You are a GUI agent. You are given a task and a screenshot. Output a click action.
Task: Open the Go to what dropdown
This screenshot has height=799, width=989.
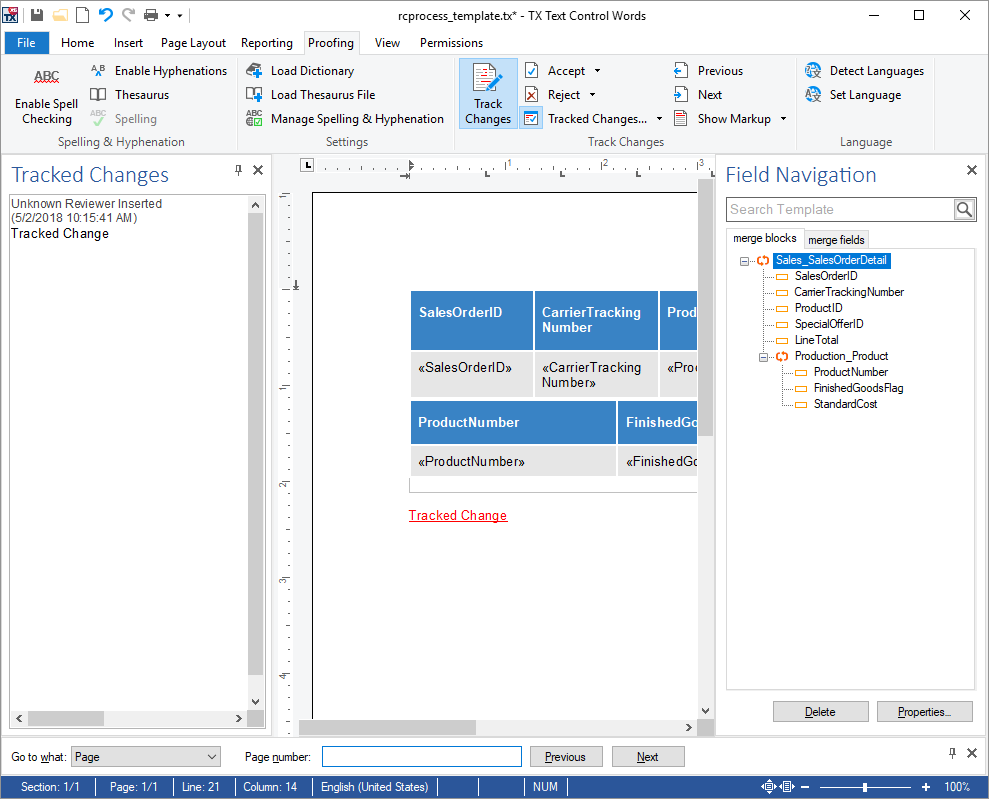point(146,757)
